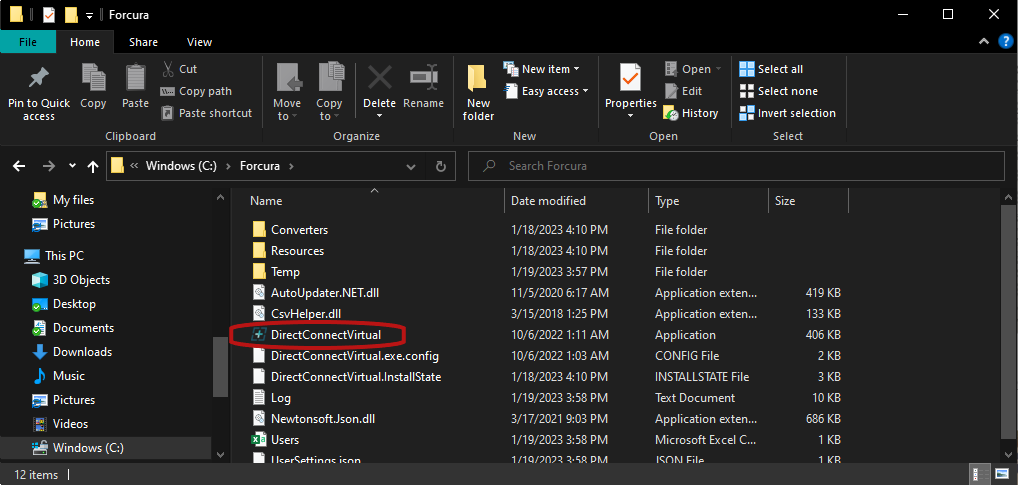
Task: Switch to Large icons view in the status bar
Action: [1002, 473]
